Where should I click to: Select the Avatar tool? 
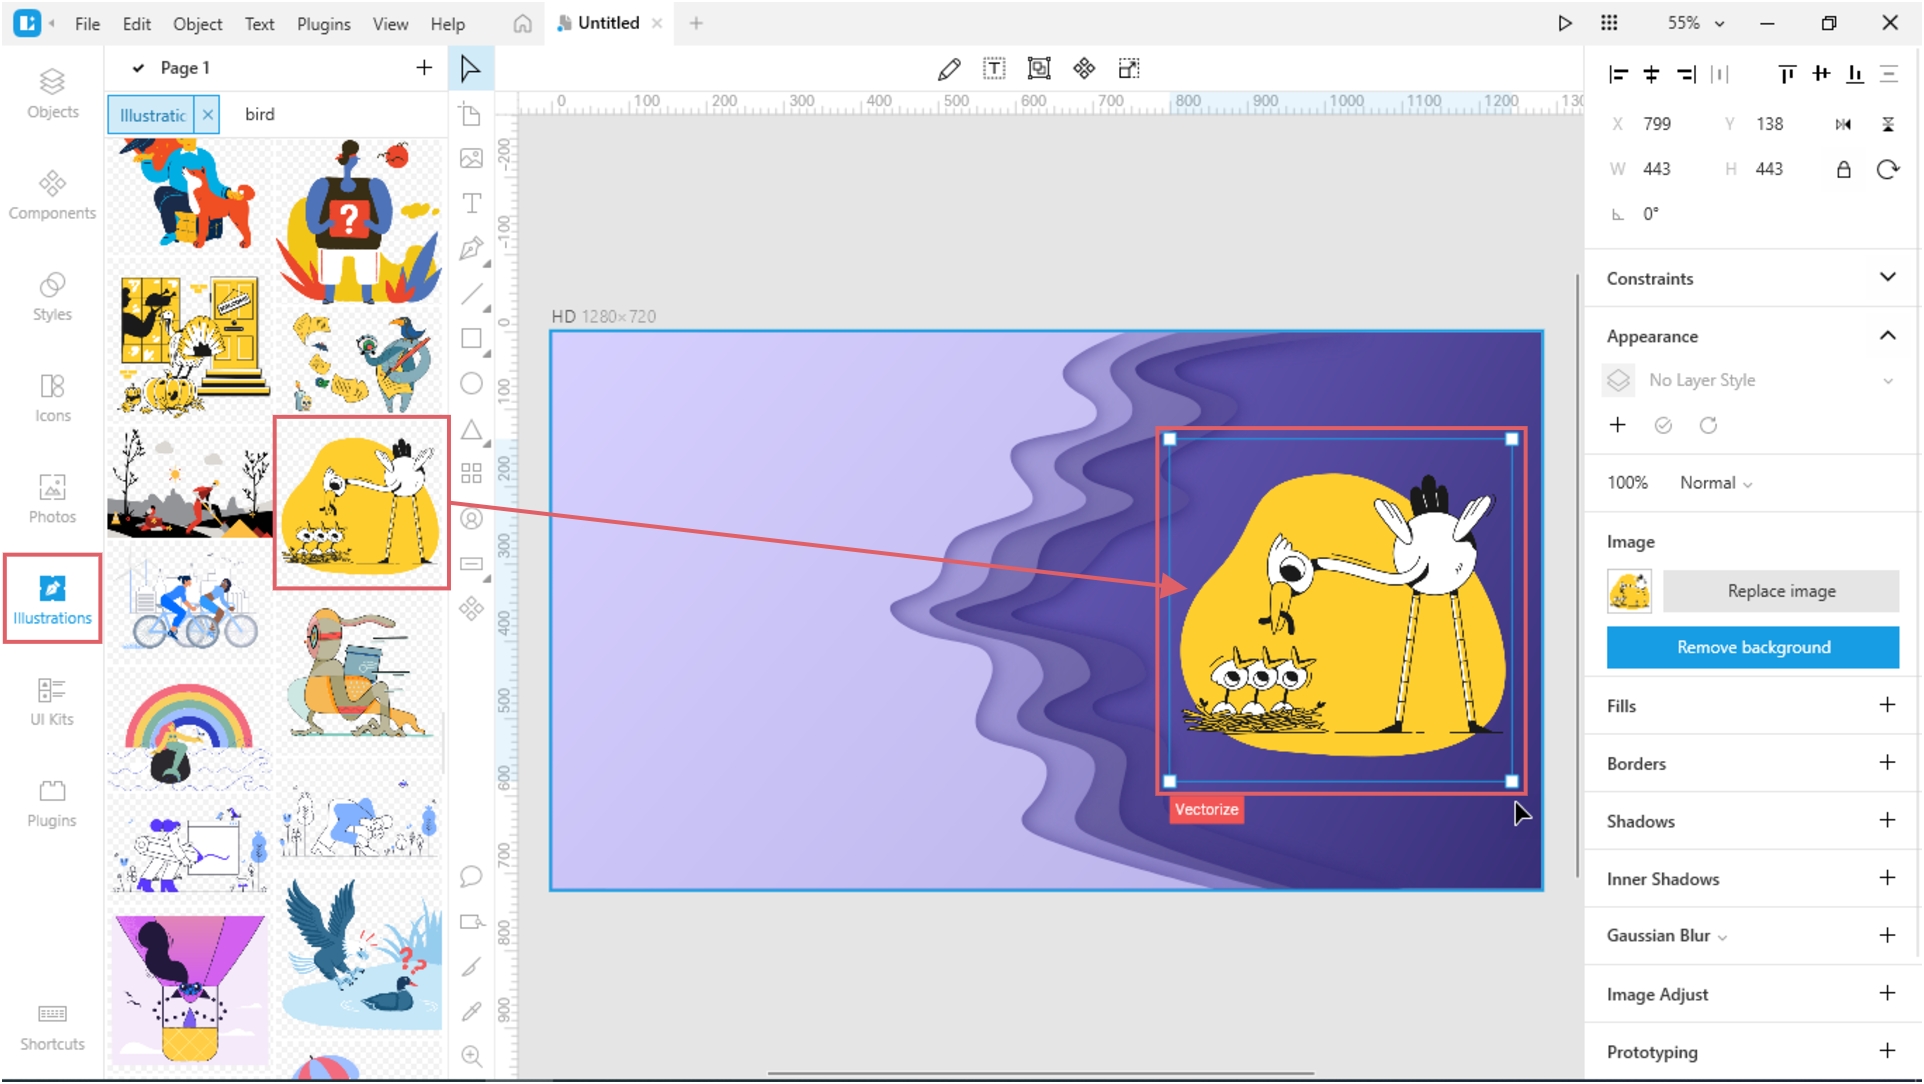click(x=471, y=519)
